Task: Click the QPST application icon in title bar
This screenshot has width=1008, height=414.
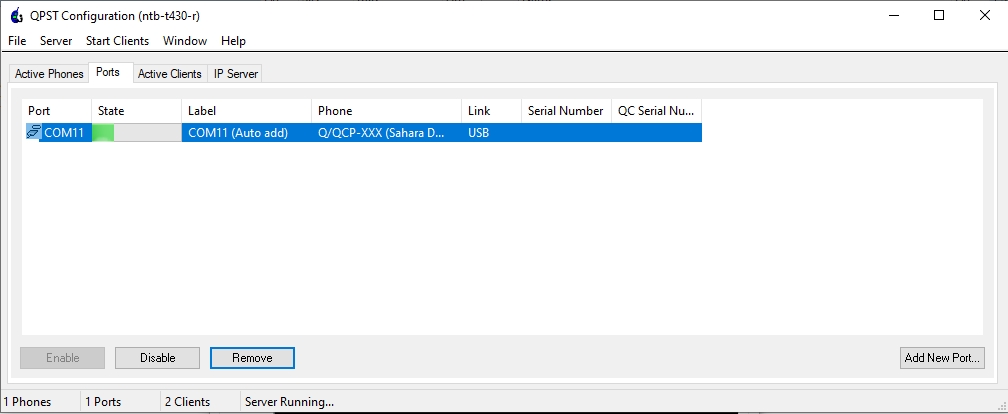Action: pos(16,15)
